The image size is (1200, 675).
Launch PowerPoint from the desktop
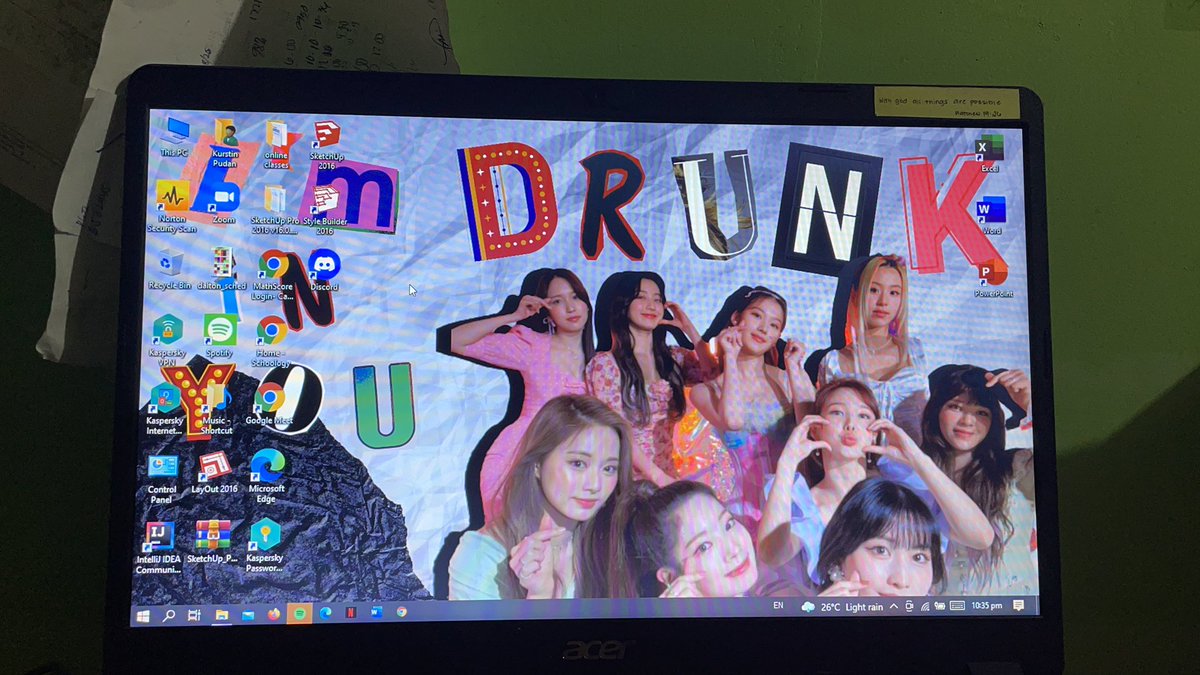tap(993, 279)
